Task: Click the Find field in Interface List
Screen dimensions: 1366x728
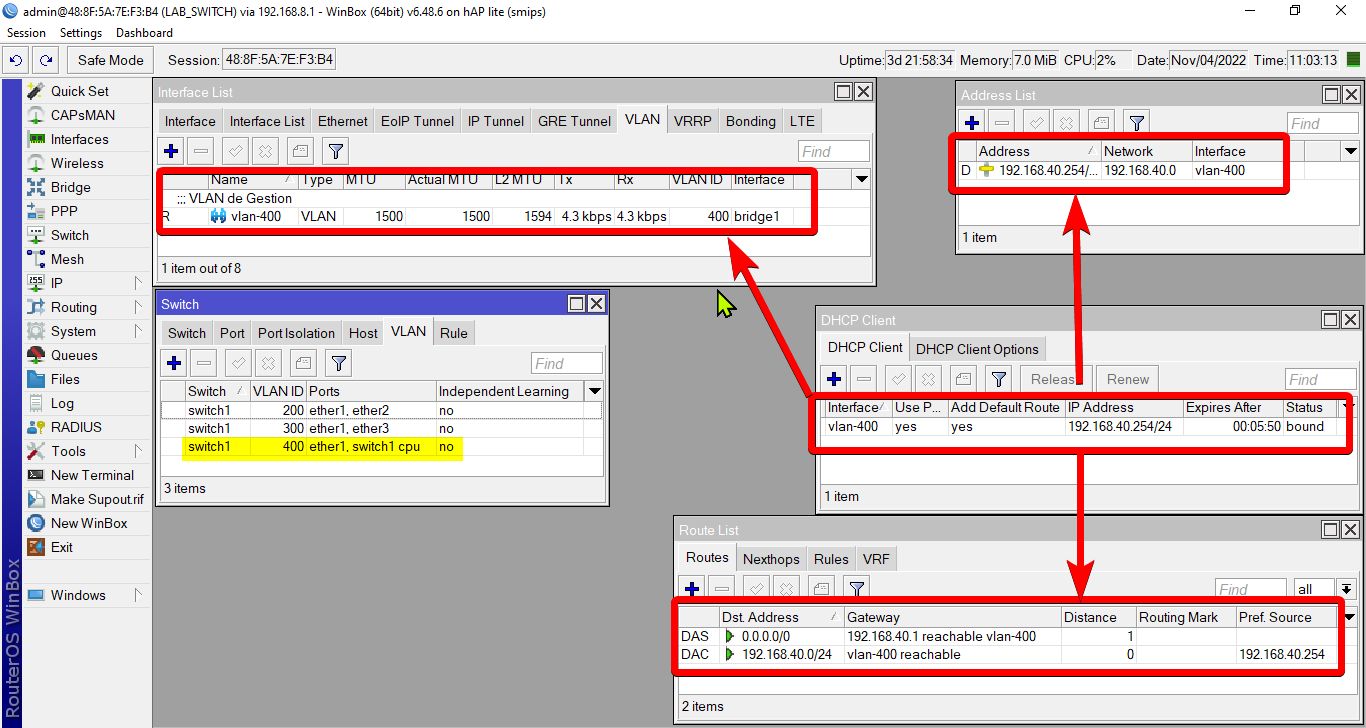Action: pos(833,151)
